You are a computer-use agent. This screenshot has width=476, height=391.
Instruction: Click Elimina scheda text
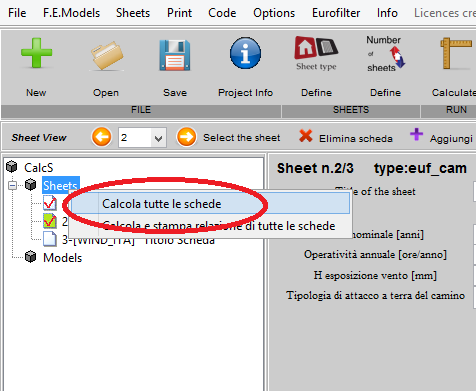pos(356,138)
